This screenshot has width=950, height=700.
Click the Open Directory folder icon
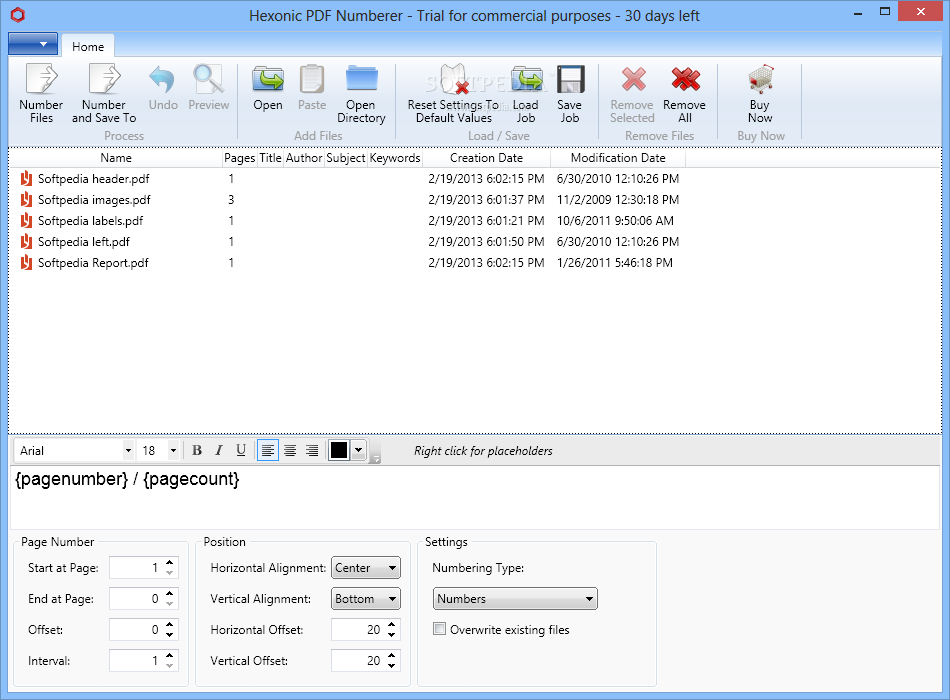[x=362, y=79]
